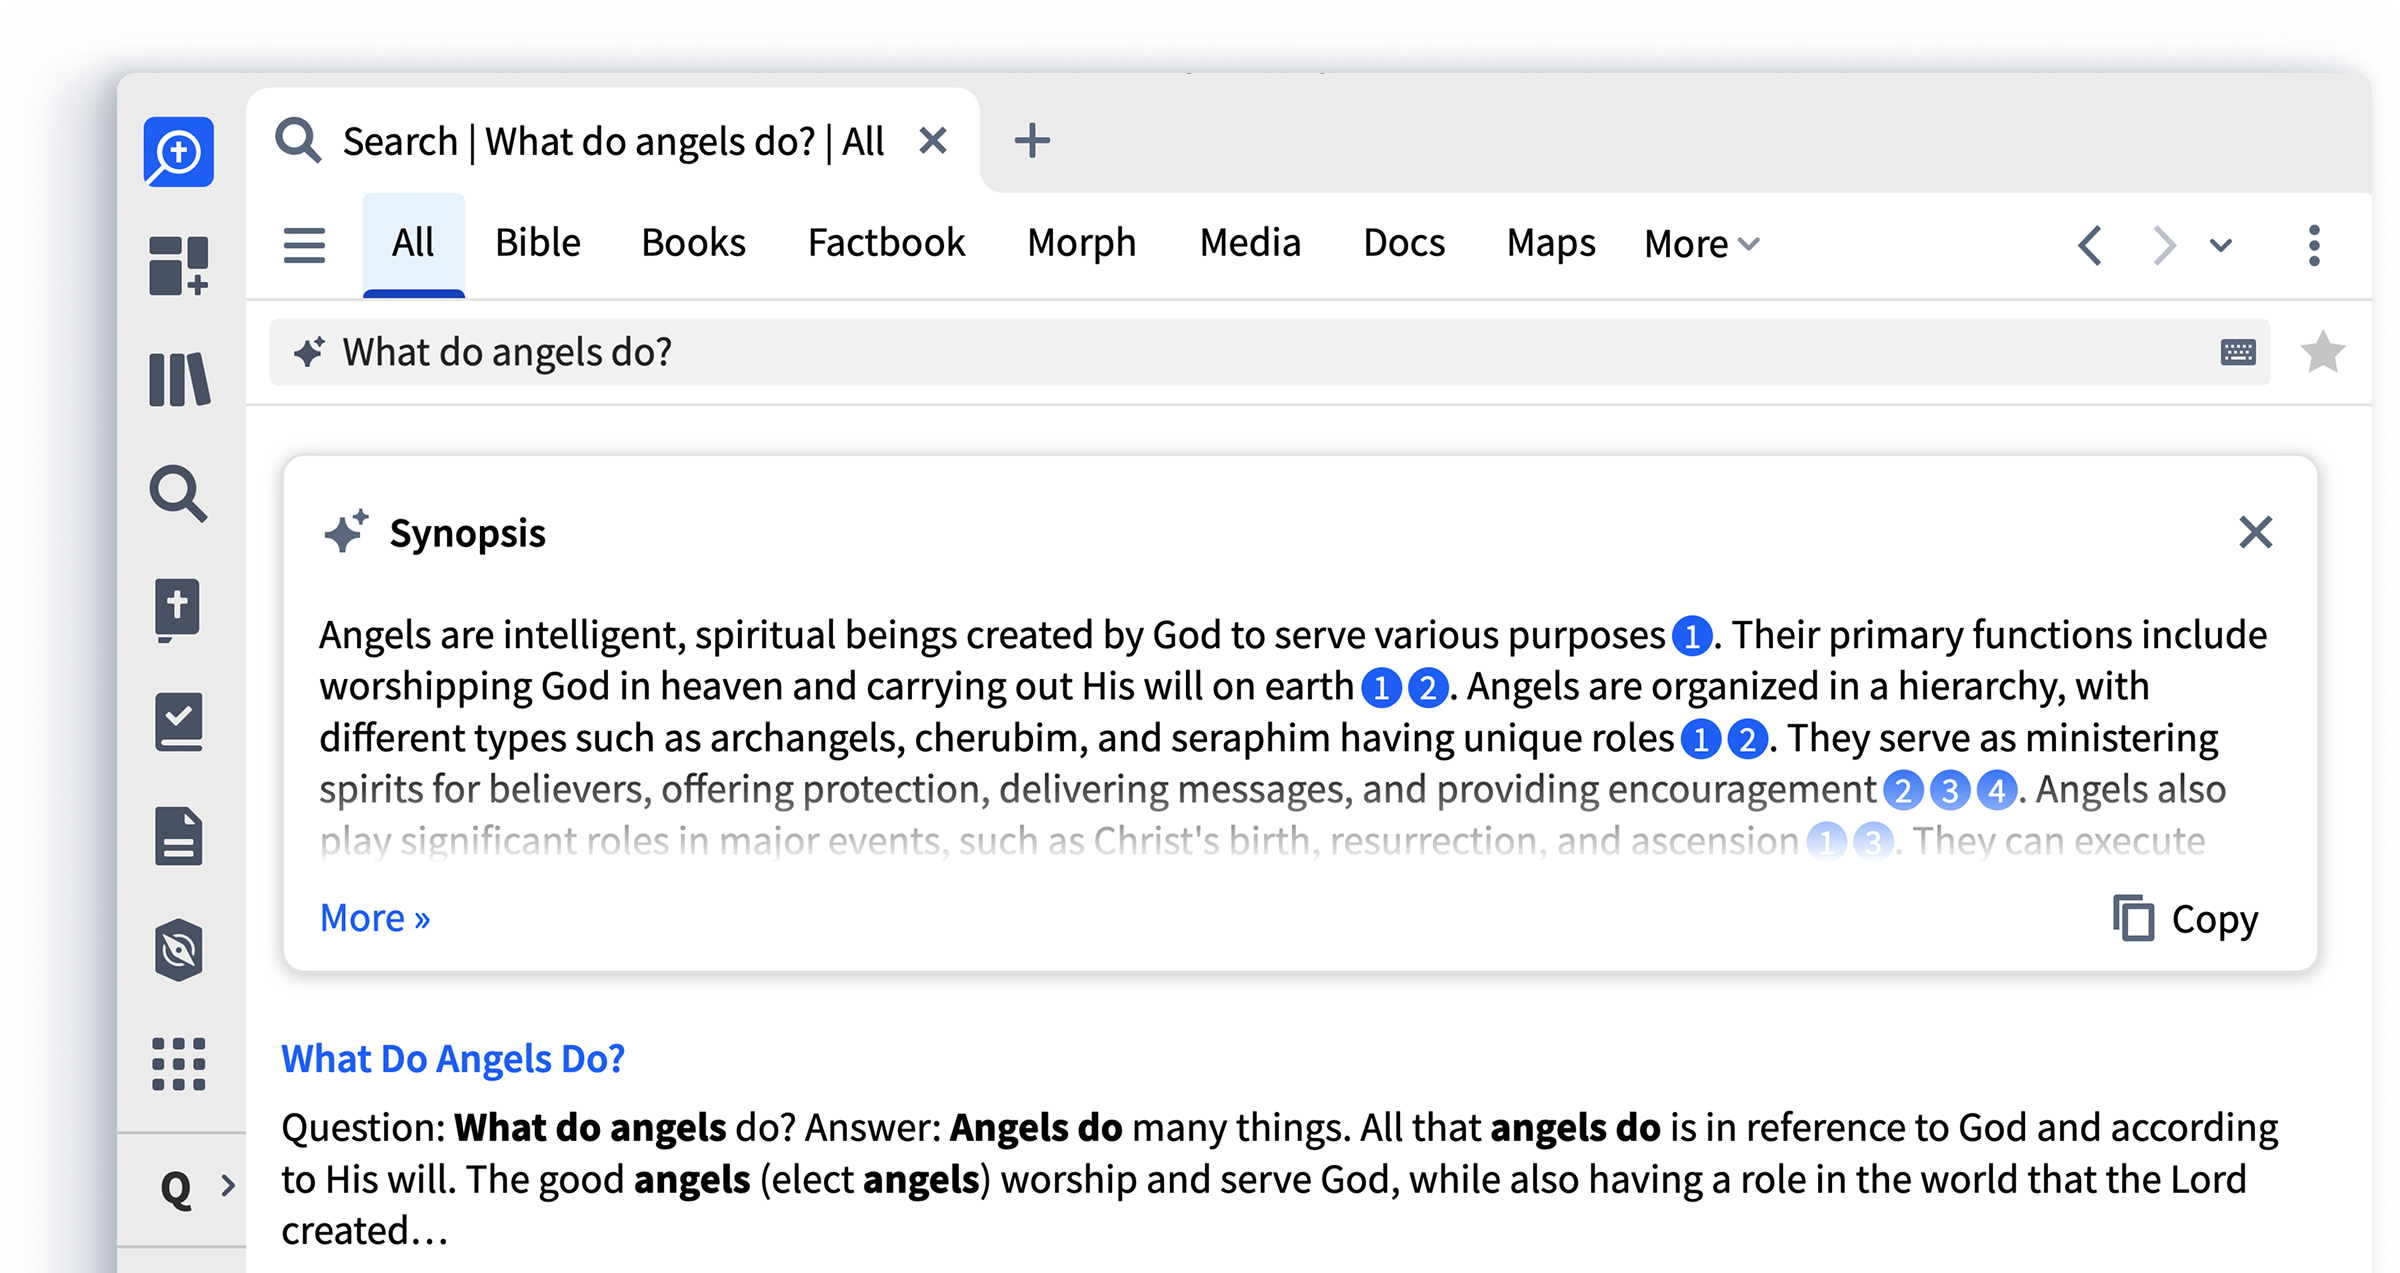Open the navigation history dropdown chevron
This screenshot has width=2400, height=1273.
[x=2221, y=245]
